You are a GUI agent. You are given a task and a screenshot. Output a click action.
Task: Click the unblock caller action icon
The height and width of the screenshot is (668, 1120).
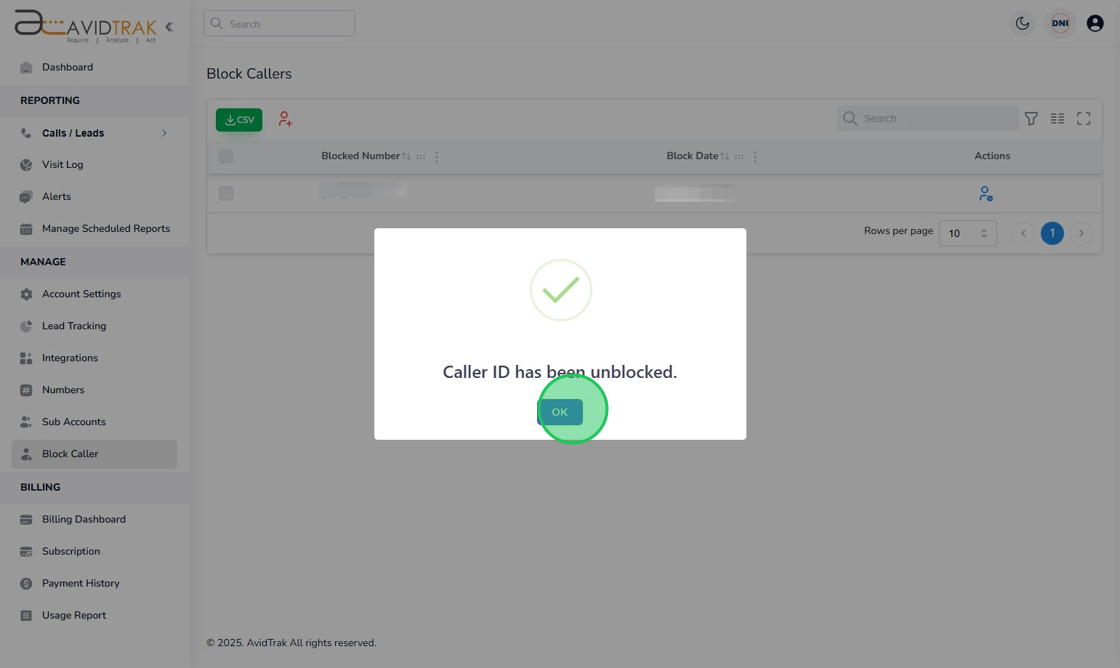985,194
